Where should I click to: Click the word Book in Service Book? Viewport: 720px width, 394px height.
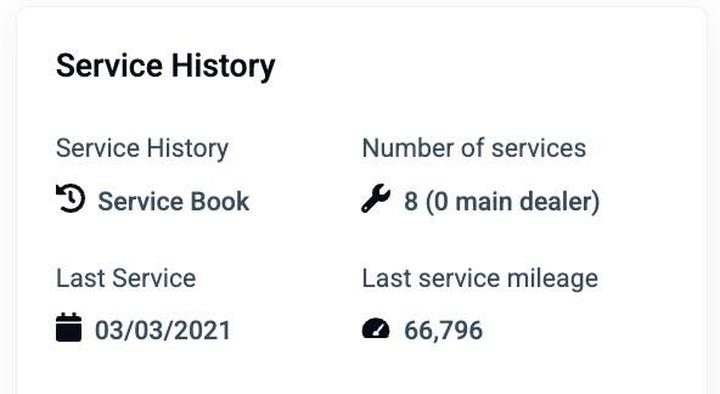(219, 202)
